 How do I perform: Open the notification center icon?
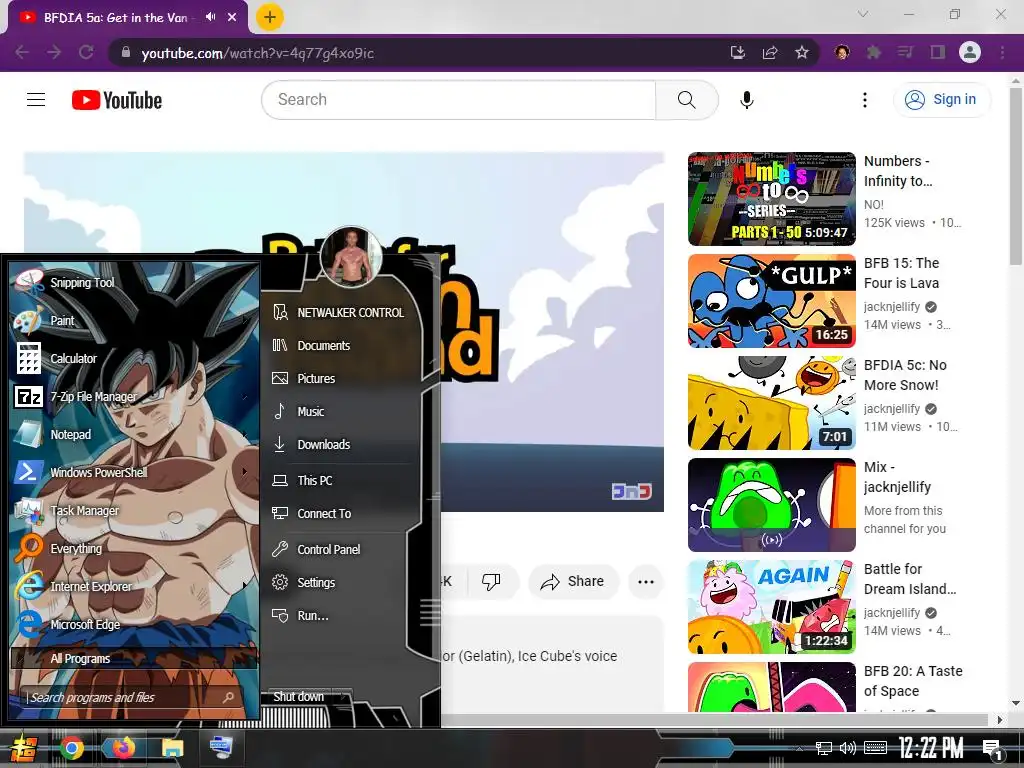[993, 749]
